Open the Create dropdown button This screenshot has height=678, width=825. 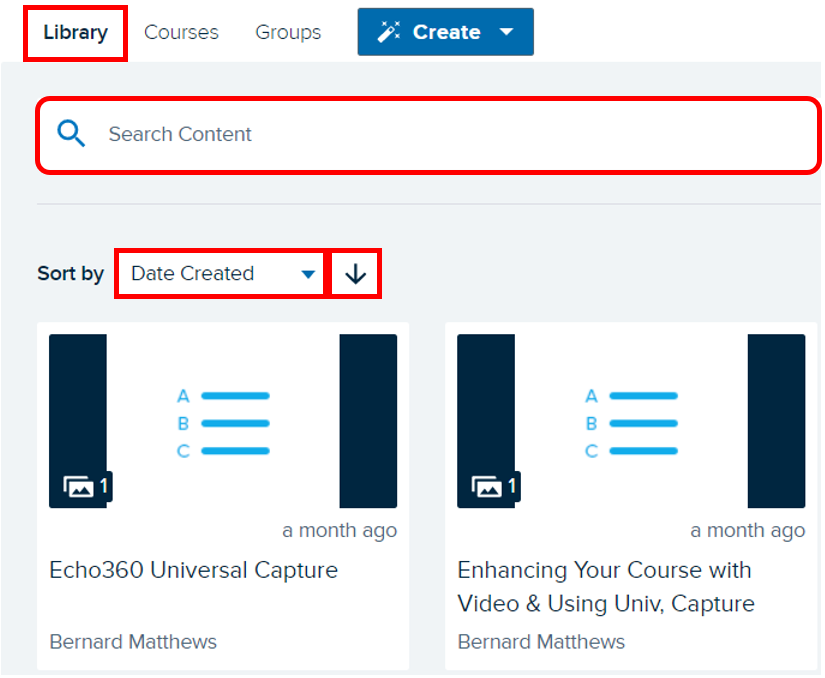[446, 32]
